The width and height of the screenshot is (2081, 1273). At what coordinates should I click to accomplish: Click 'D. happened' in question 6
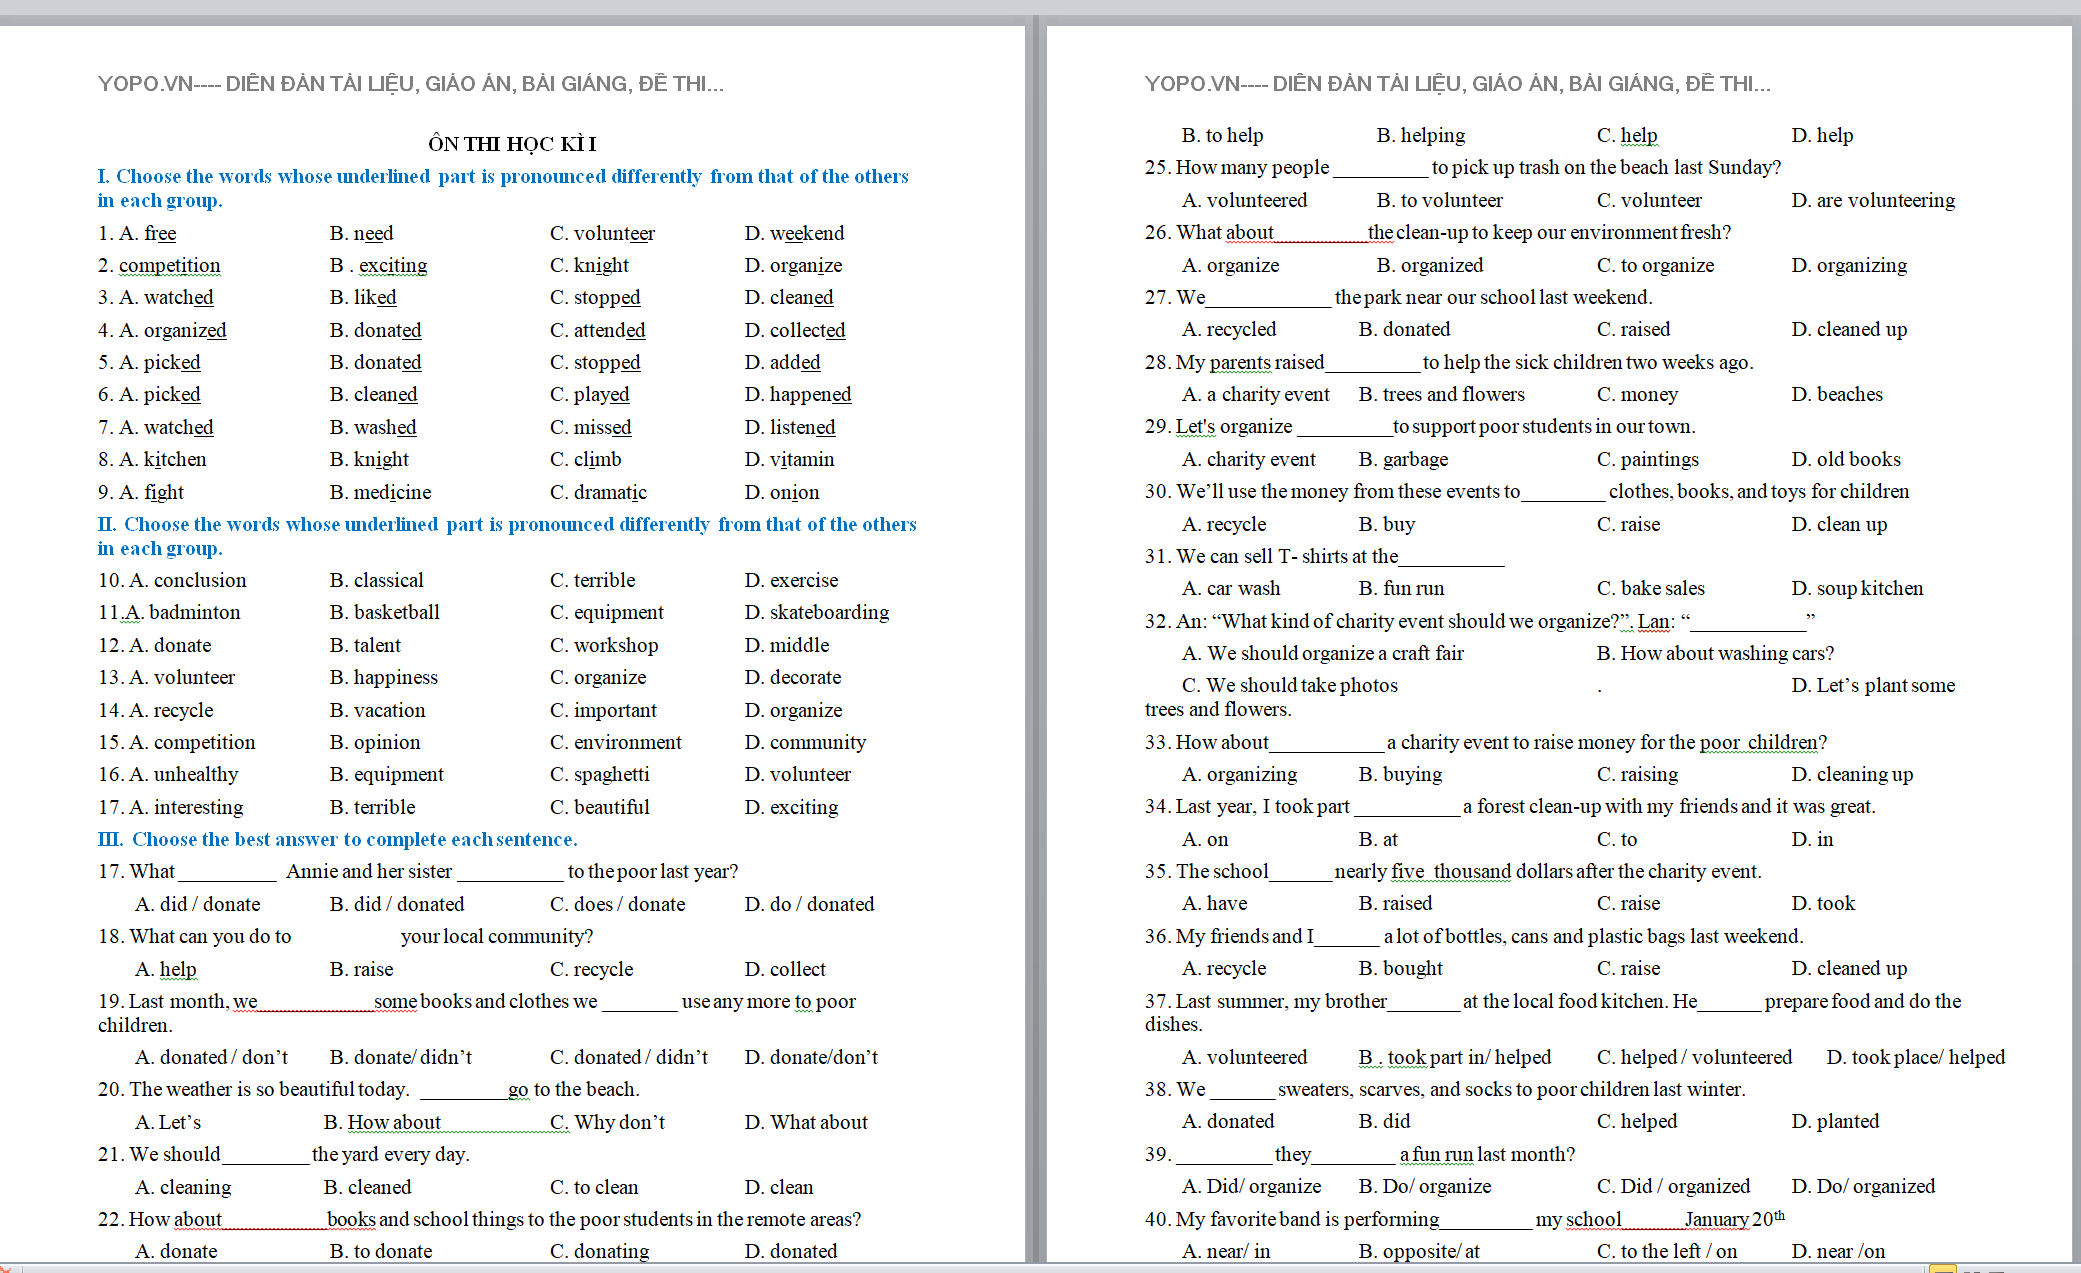(x=797, y=394)
